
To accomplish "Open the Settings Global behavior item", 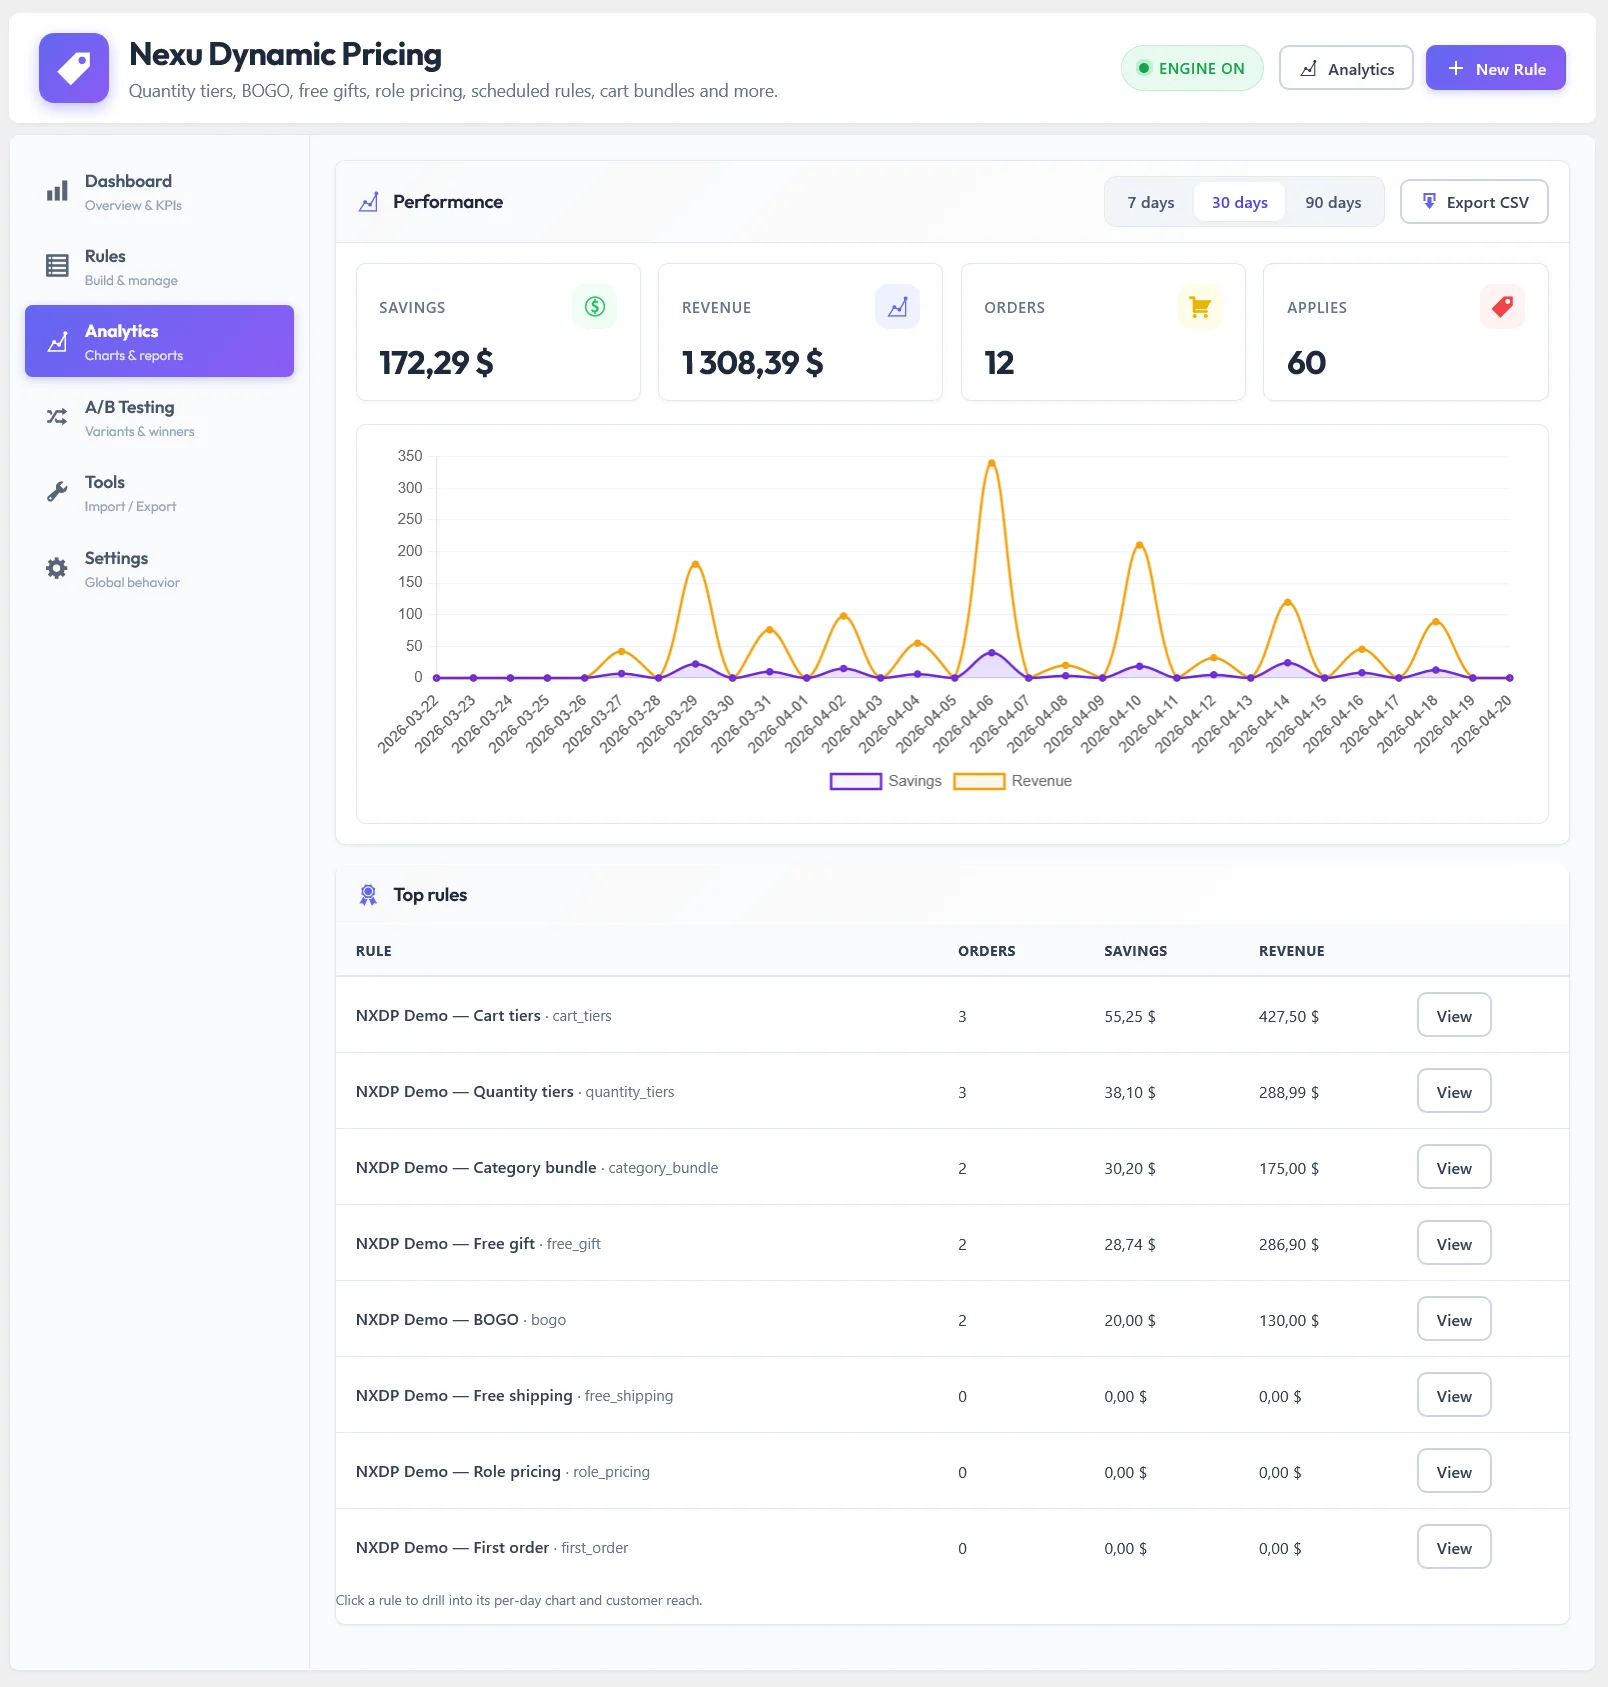I will (x=159, y=568).
